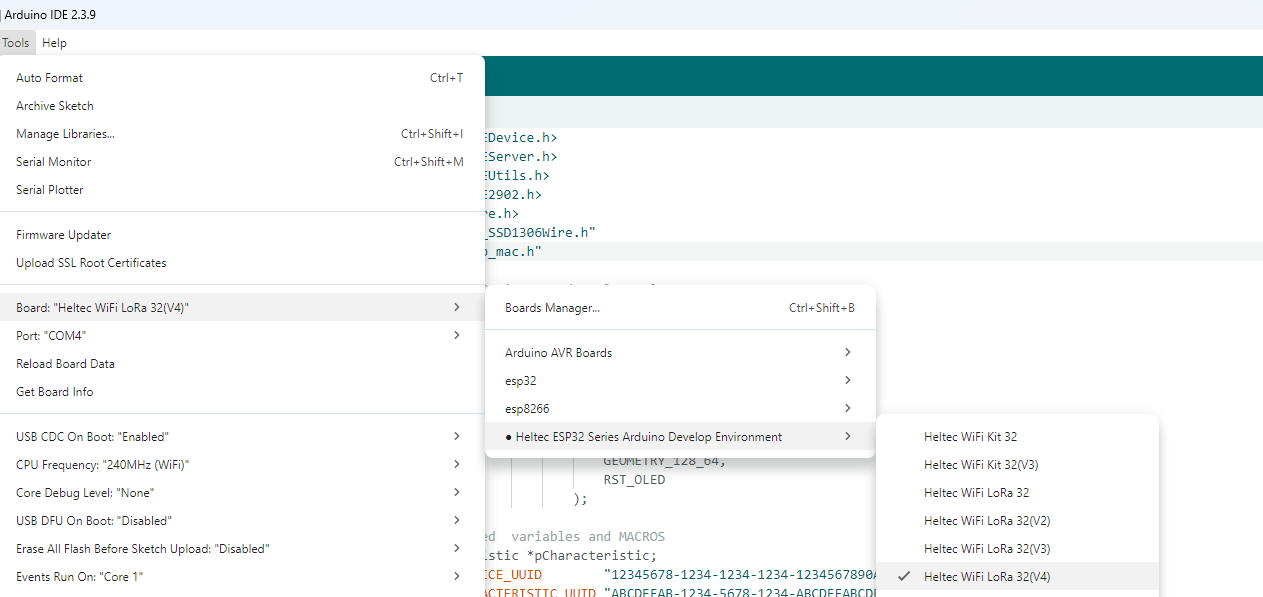
Task: Expand the esp32 boards submenu
Action: coord(680,381)
